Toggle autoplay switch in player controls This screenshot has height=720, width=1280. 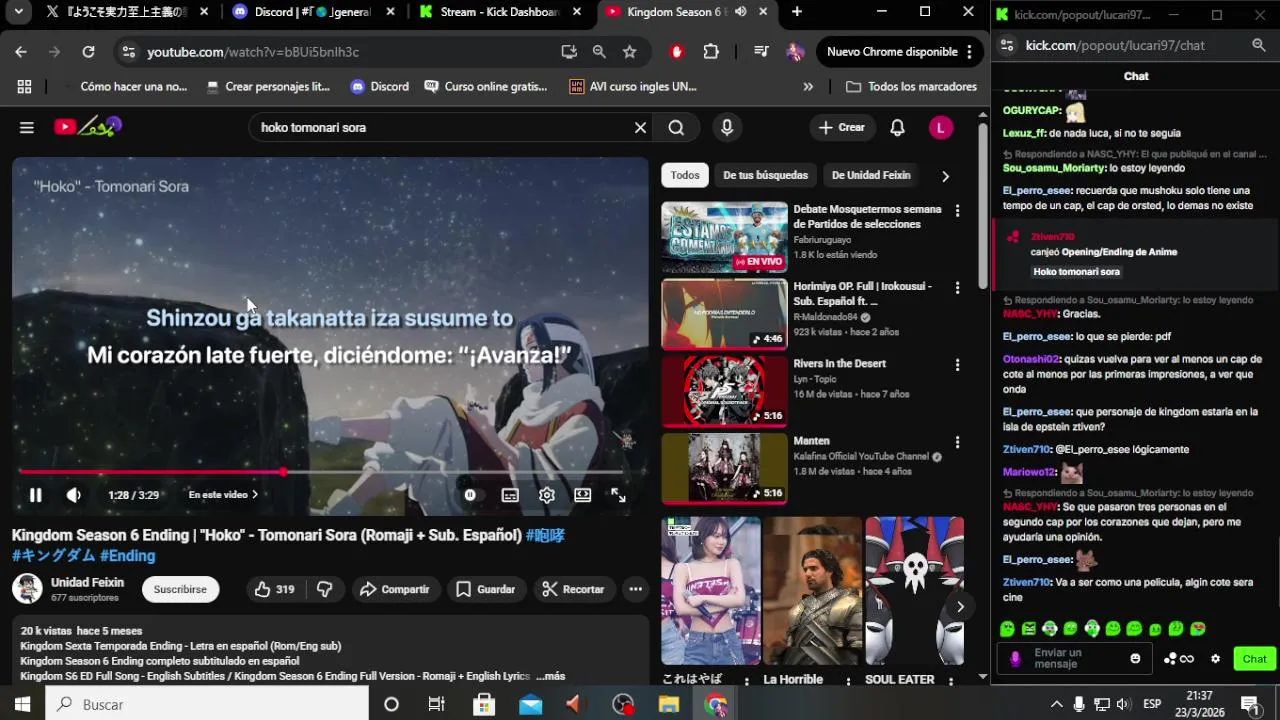coord(470,495)
